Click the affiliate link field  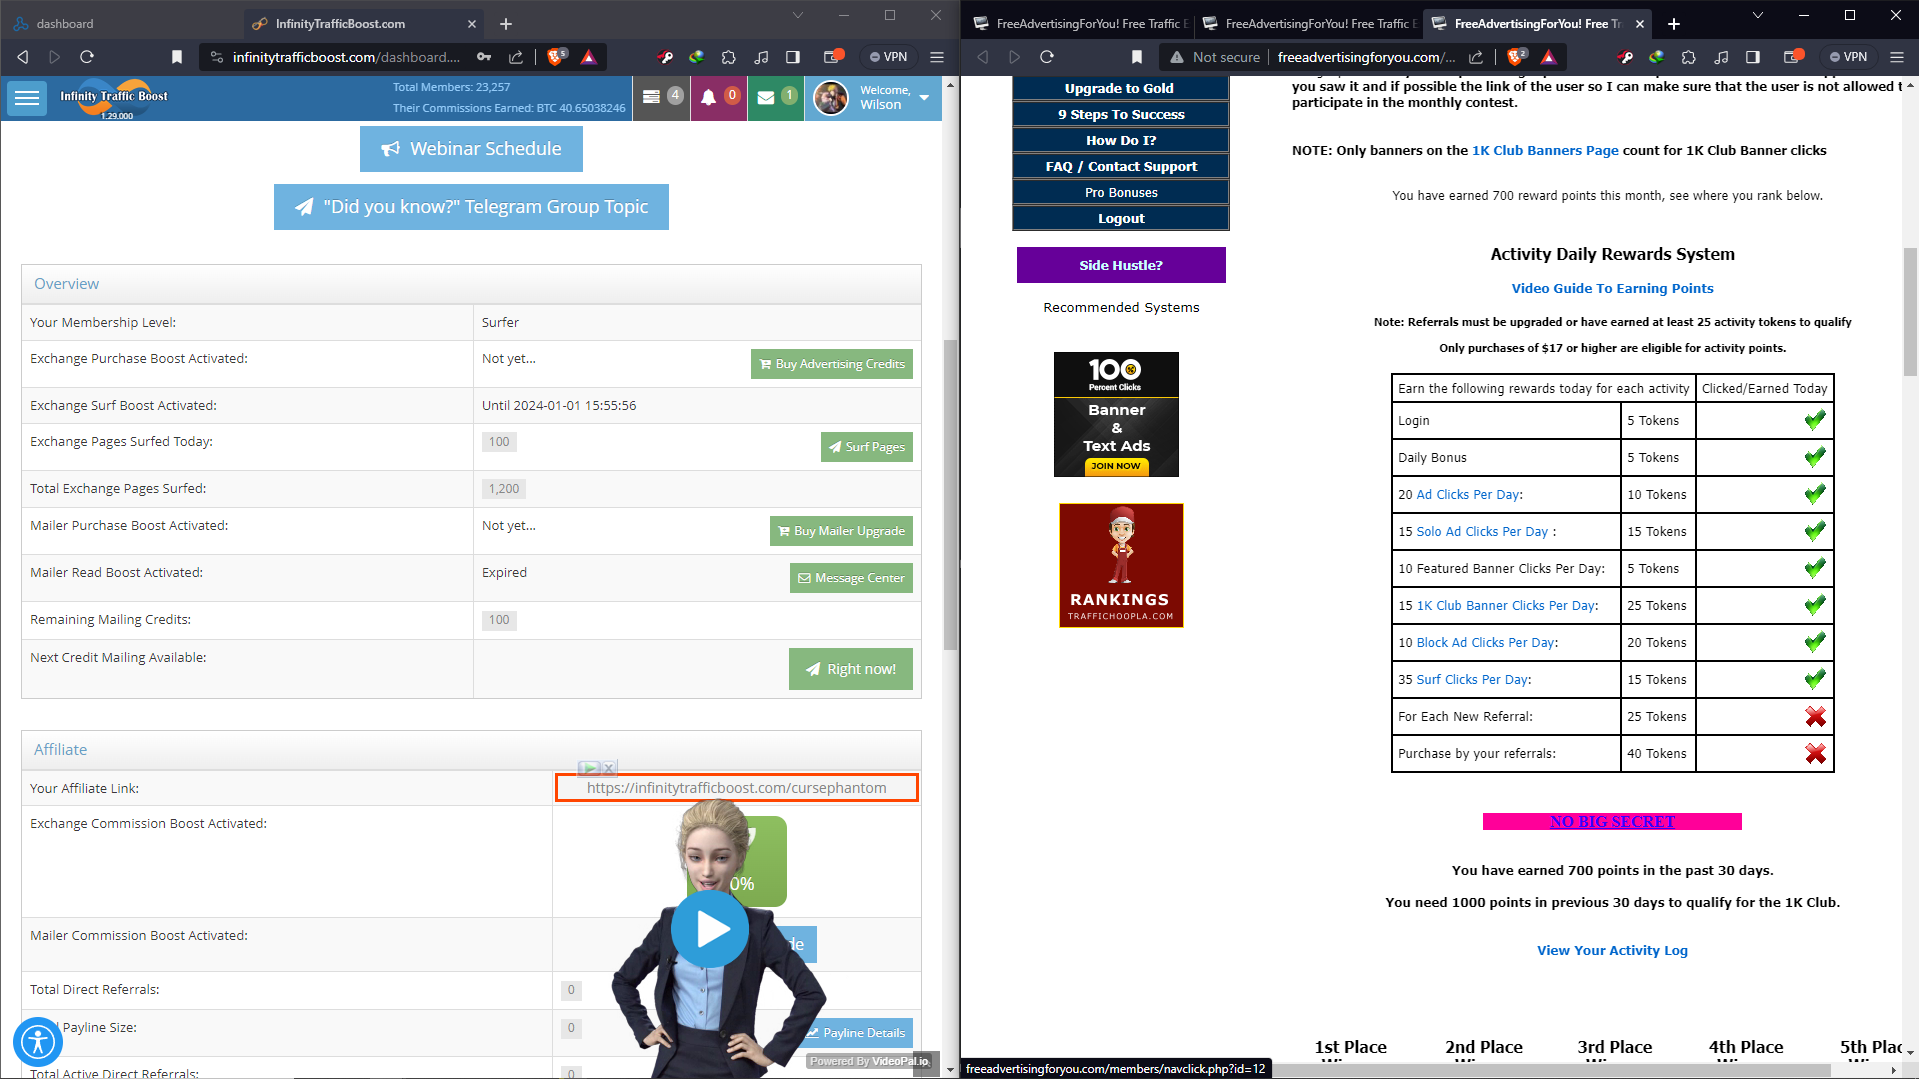[x=737, y=788]
